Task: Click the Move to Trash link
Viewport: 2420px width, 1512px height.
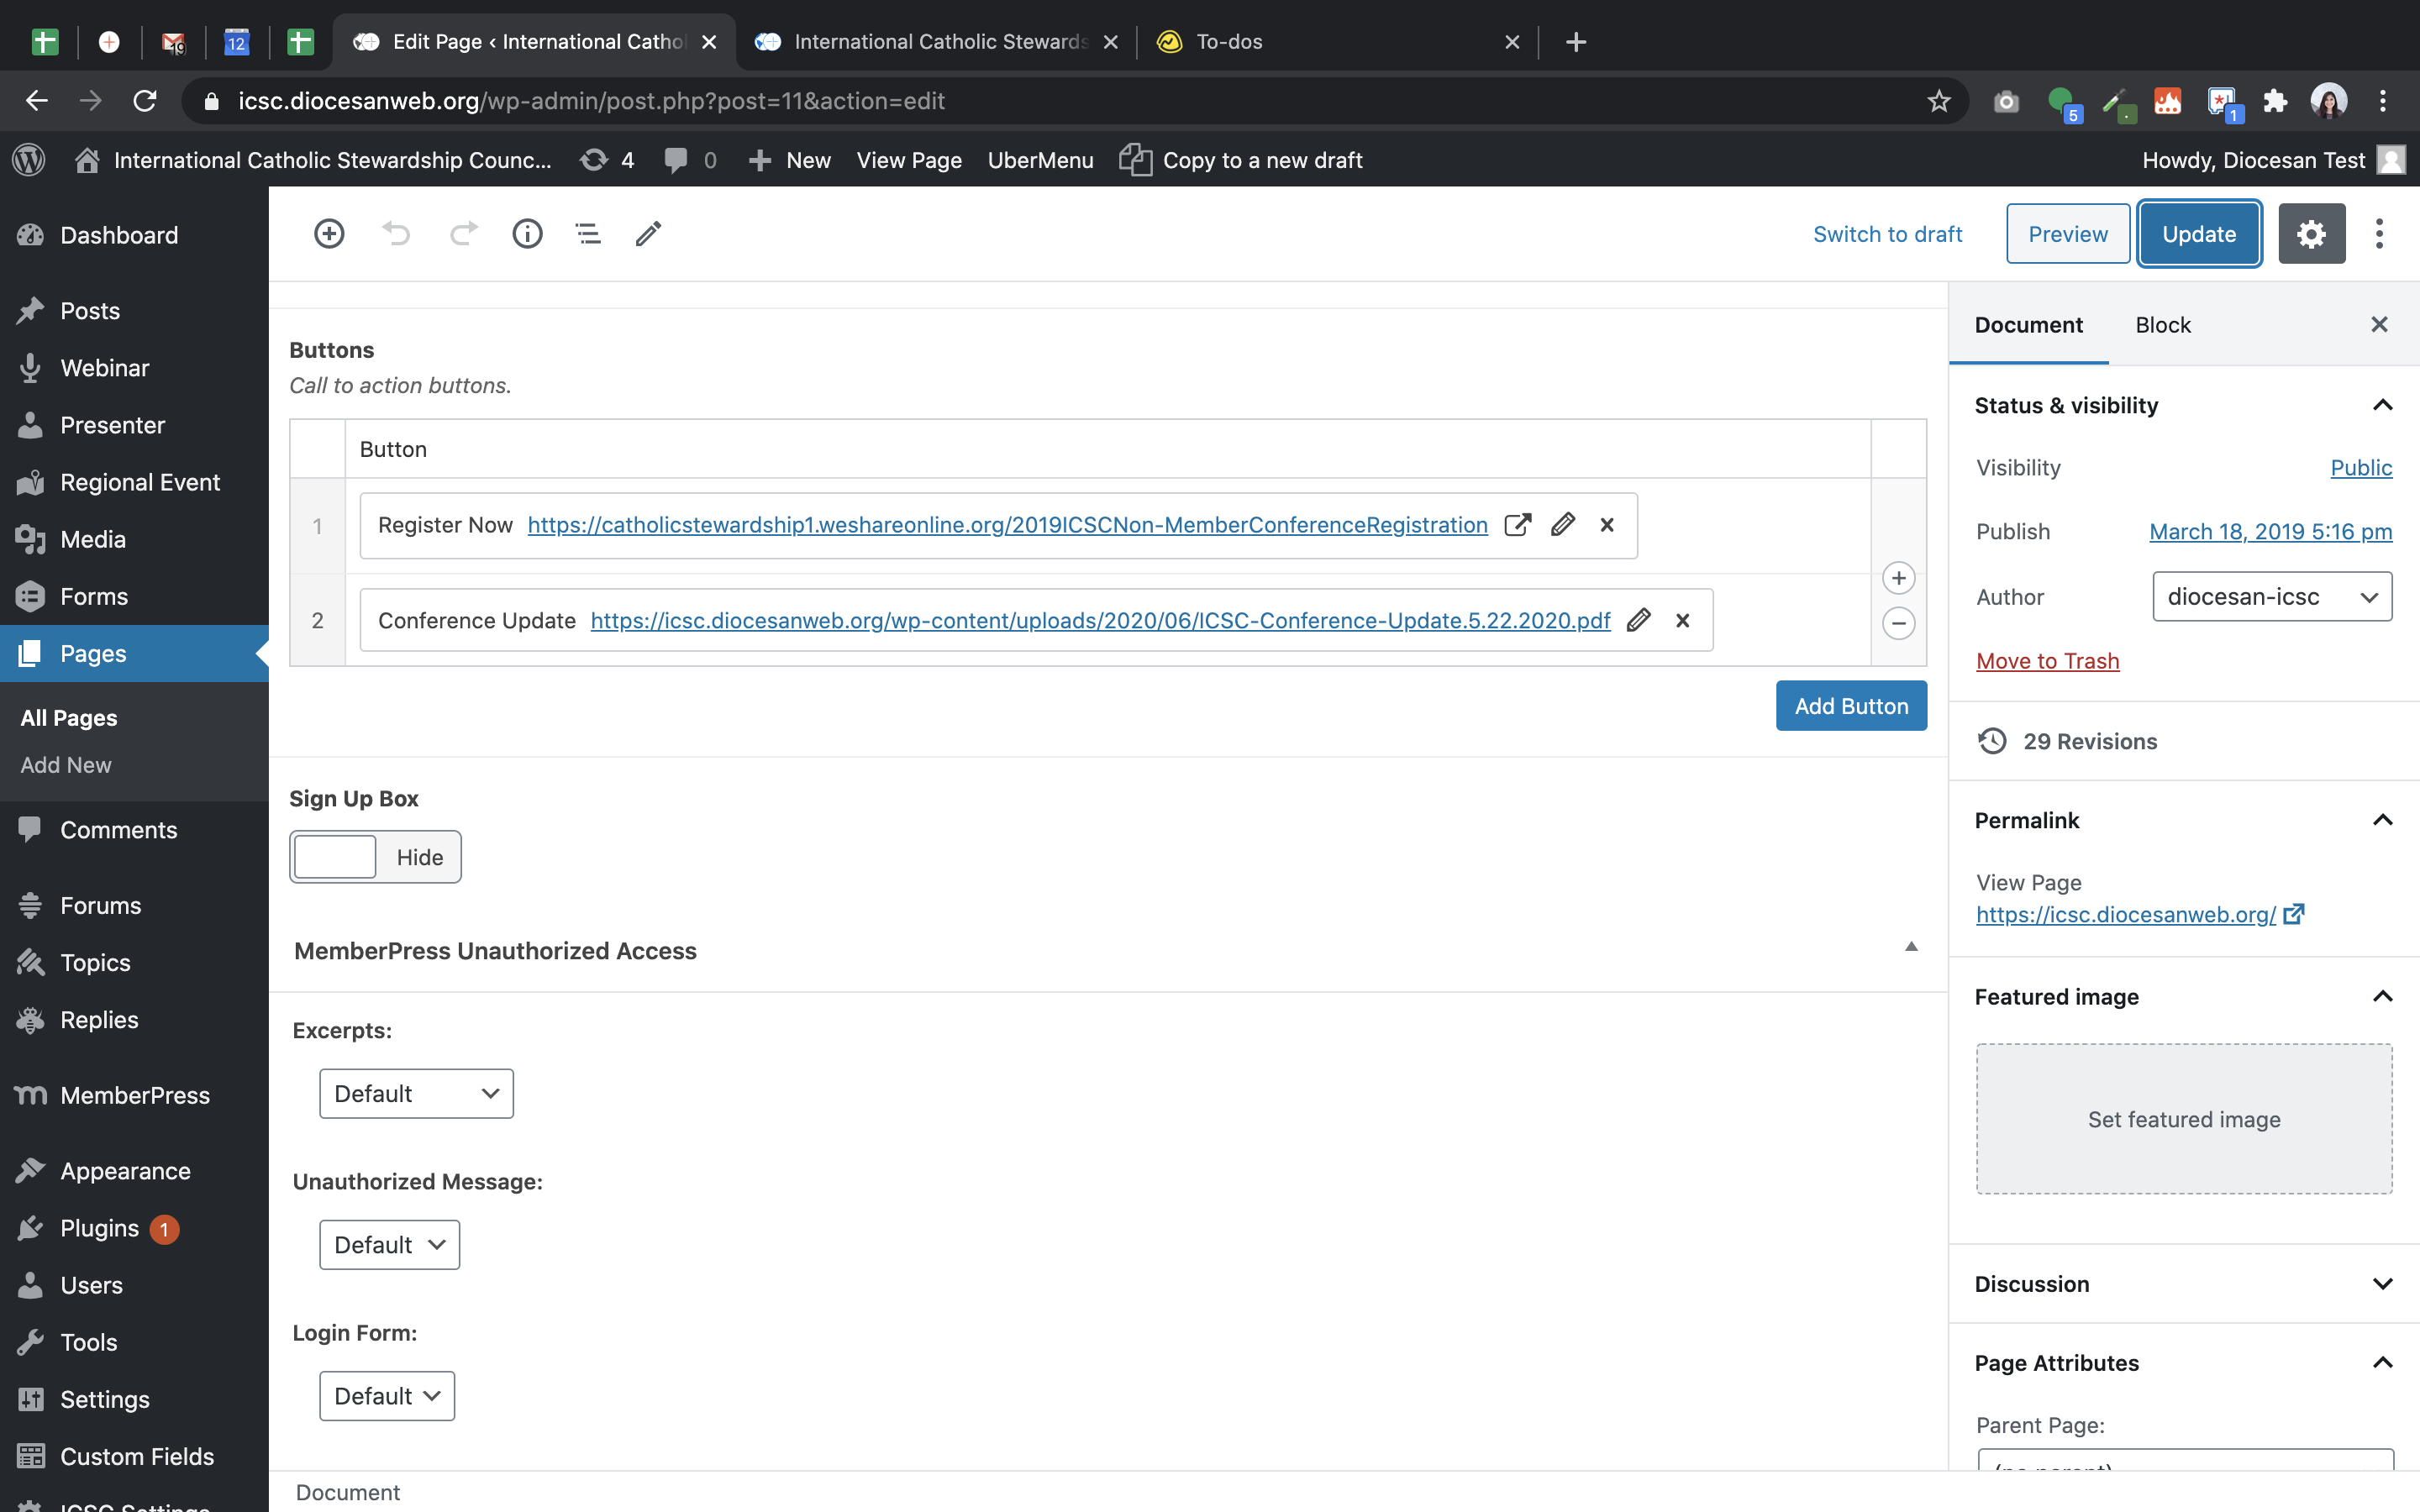Action: pyautogui.click(x=2047, y=661)
